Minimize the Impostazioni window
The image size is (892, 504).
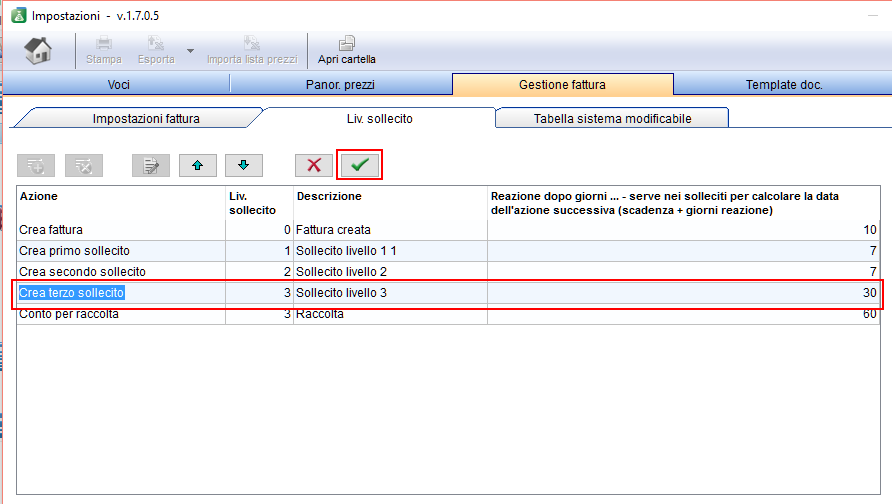click(873, 15)
